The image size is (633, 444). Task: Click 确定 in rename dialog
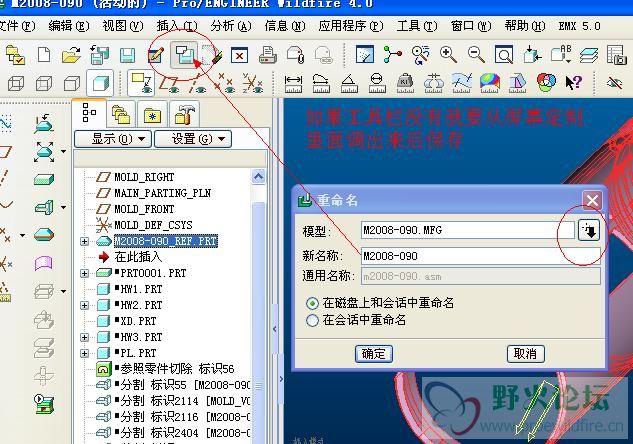click(374, 354)
